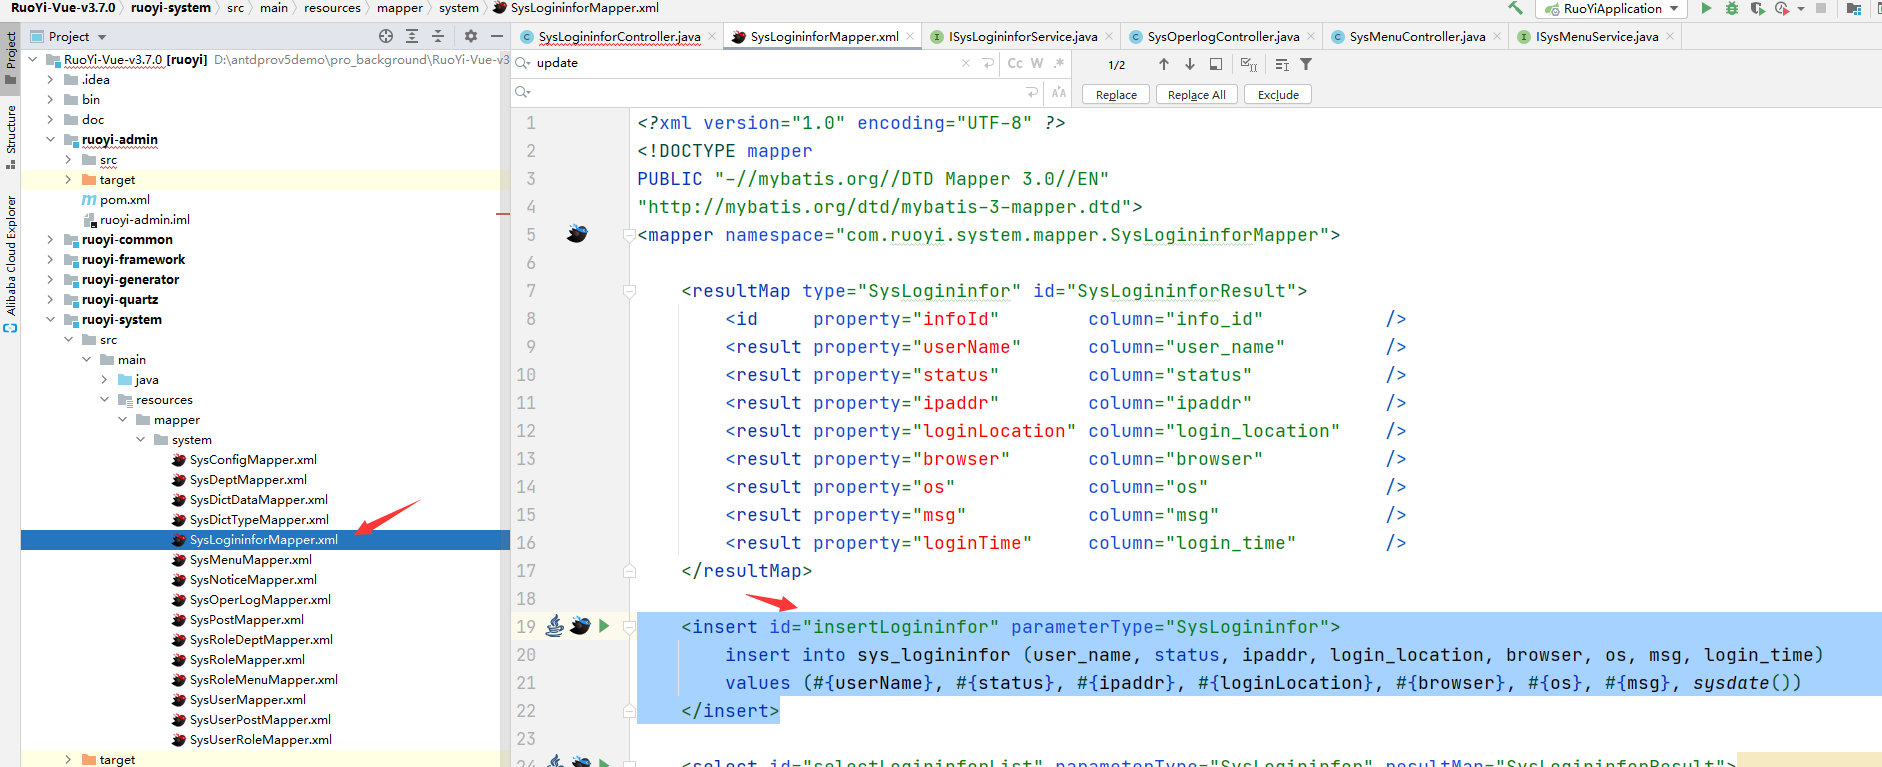Click the profiler run icon in top toolbar
The height and width of the screenshot is (767, 1882).
coord(1781,8)
